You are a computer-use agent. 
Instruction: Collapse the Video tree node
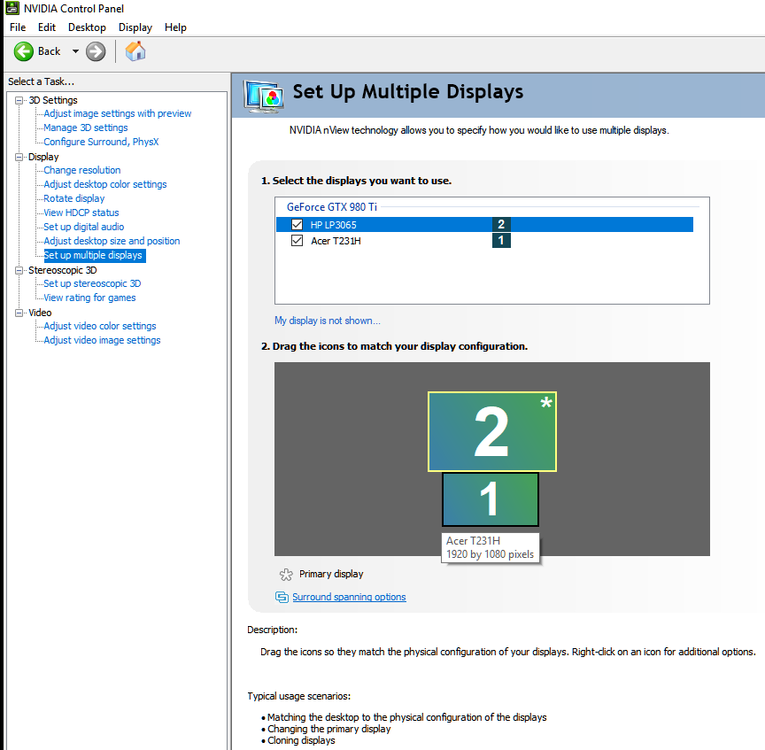(x=19, y=313)
